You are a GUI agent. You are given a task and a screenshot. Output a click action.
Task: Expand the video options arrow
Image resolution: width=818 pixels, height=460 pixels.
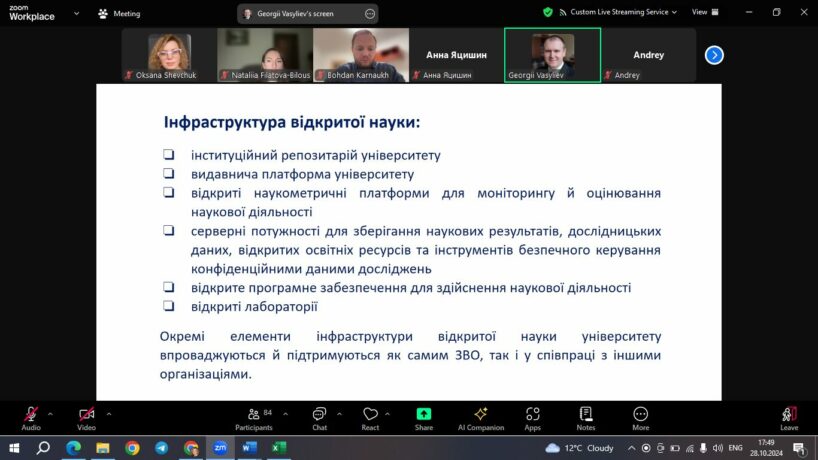pyautogui.click(x=108, y=411)
